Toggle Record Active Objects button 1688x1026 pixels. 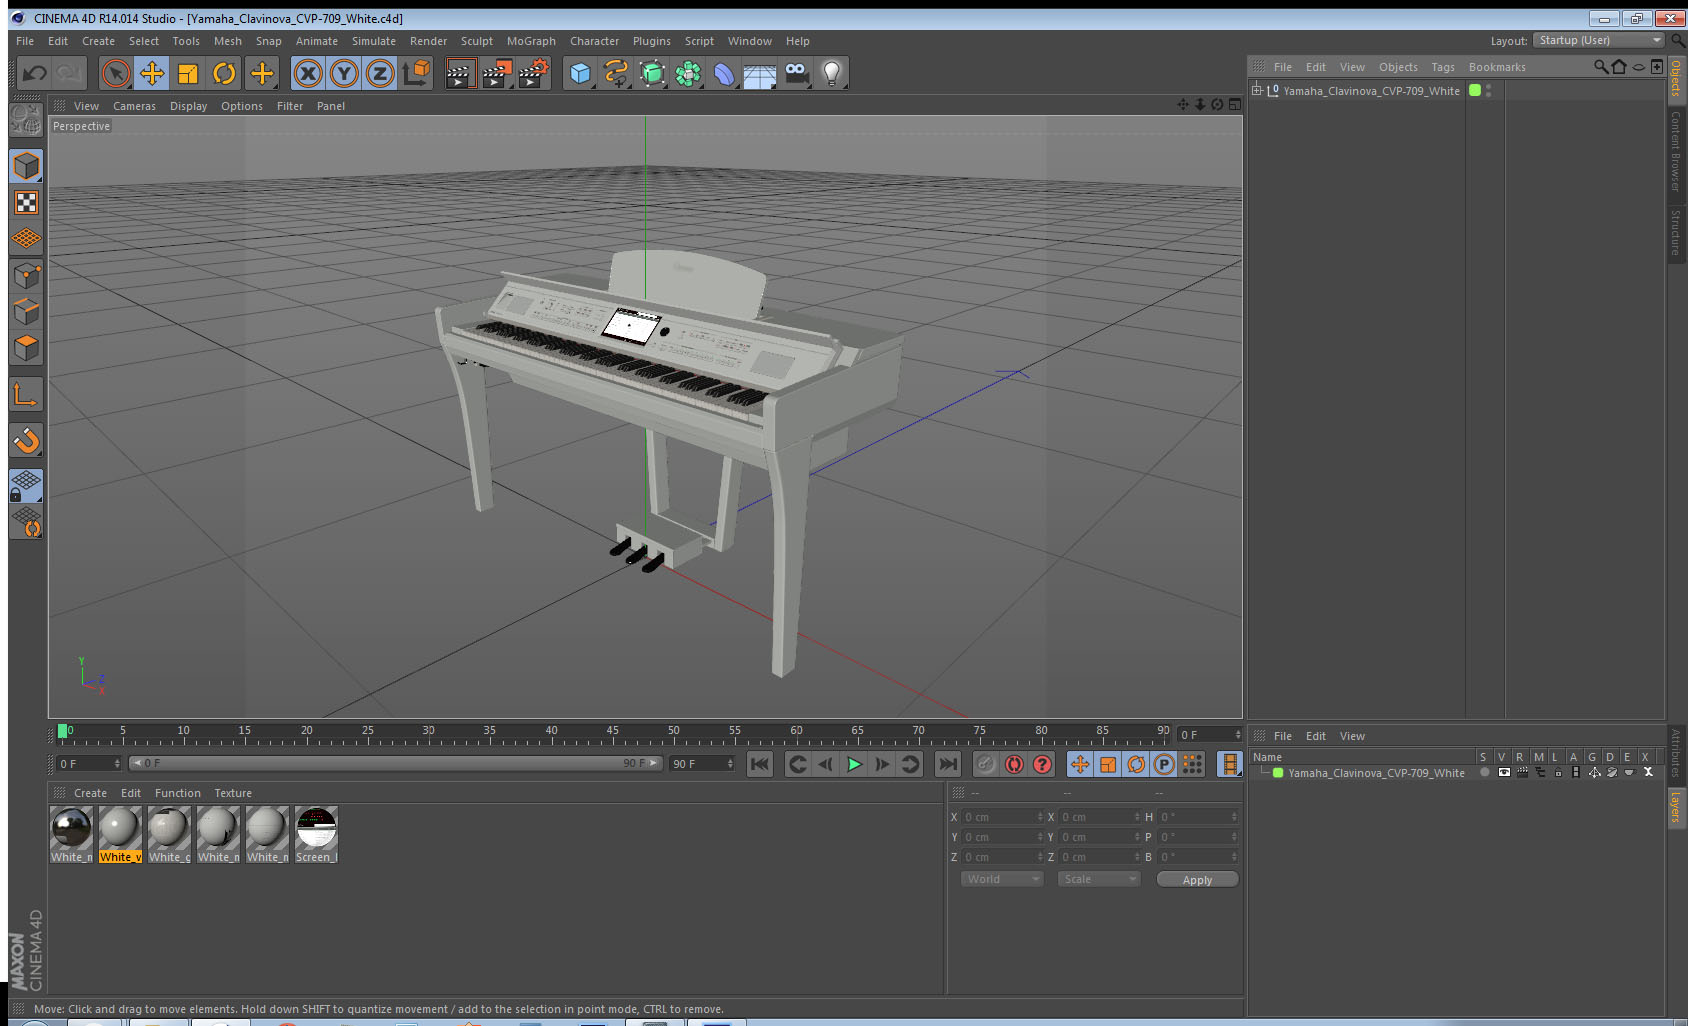[986, 764]
